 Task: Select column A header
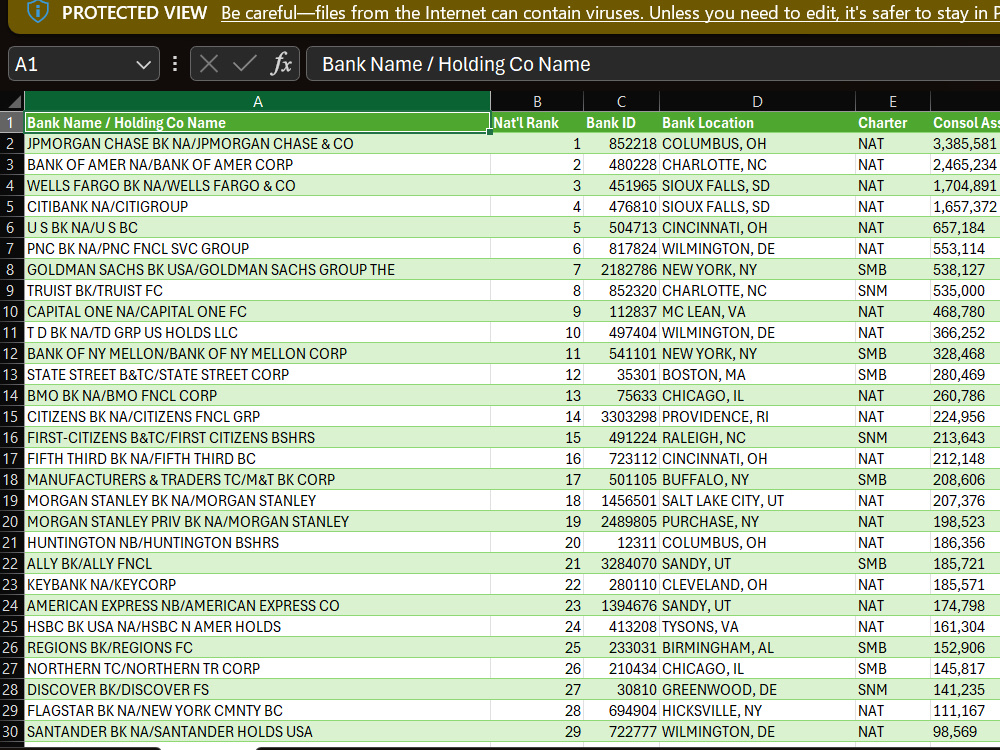click(x=258, y=101)
